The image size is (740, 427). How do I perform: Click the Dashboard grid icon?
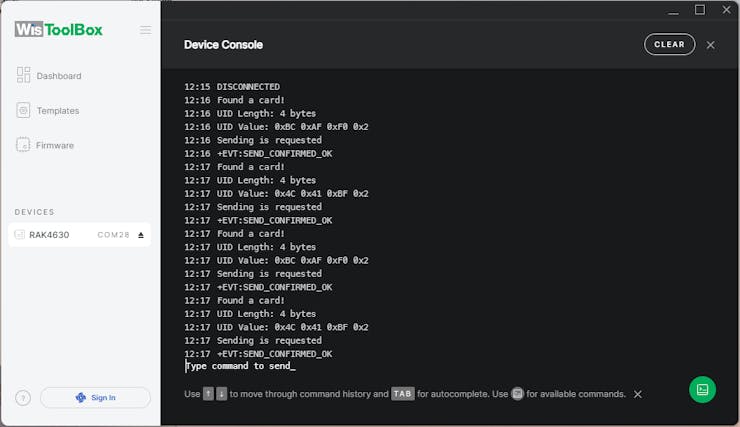click(23, 75)
